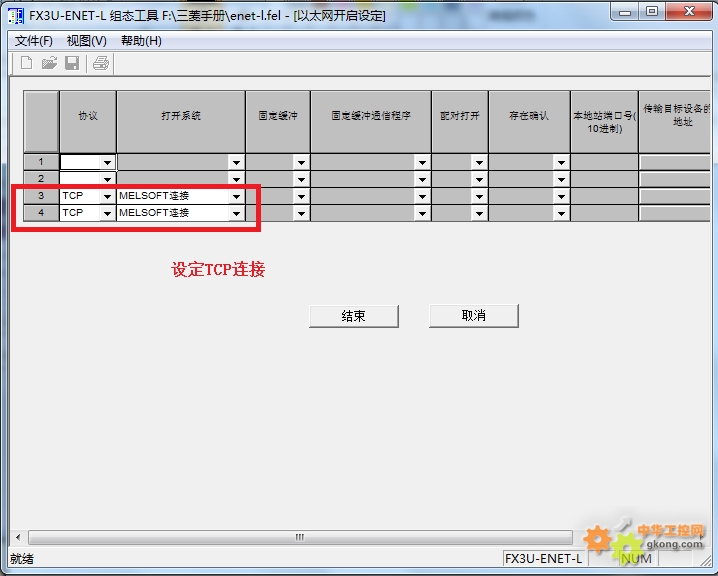Click the New file toolbar icon
718x576 pixels.
(x=27, y=63)
